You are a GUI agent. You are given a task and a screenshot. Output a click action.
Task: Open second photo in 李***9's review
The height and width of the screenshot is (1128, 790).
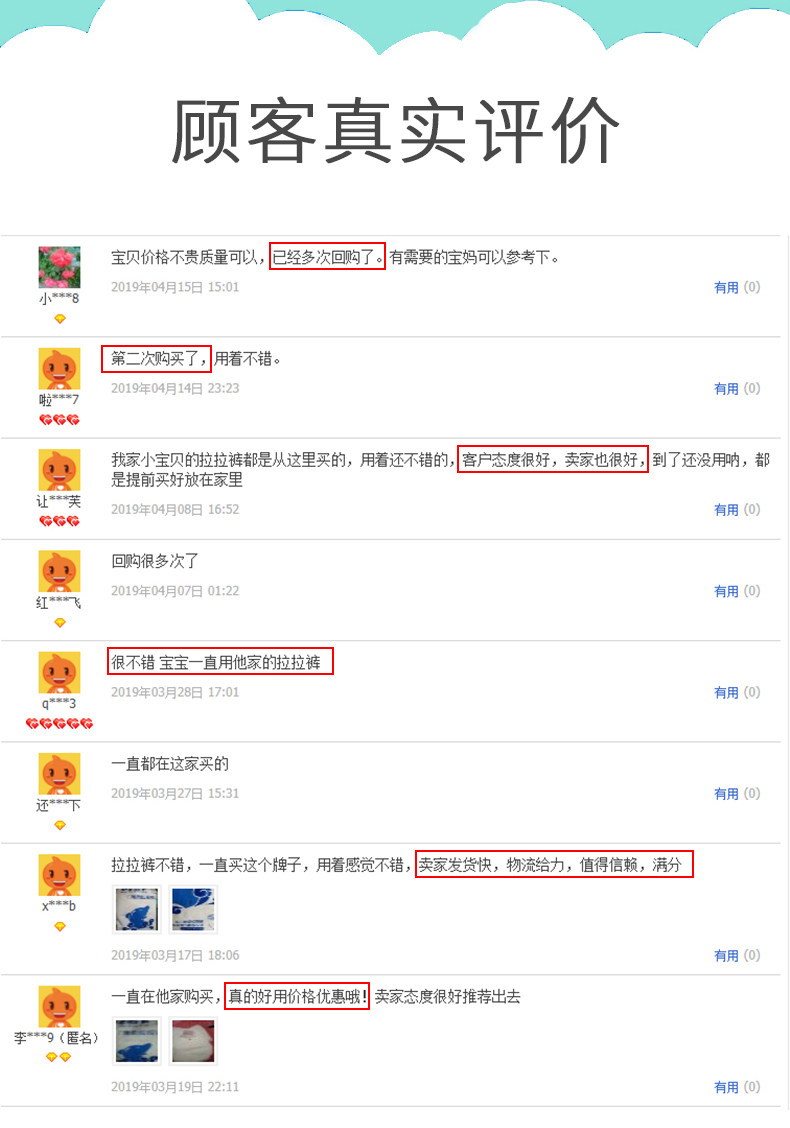coord(193,1041)
